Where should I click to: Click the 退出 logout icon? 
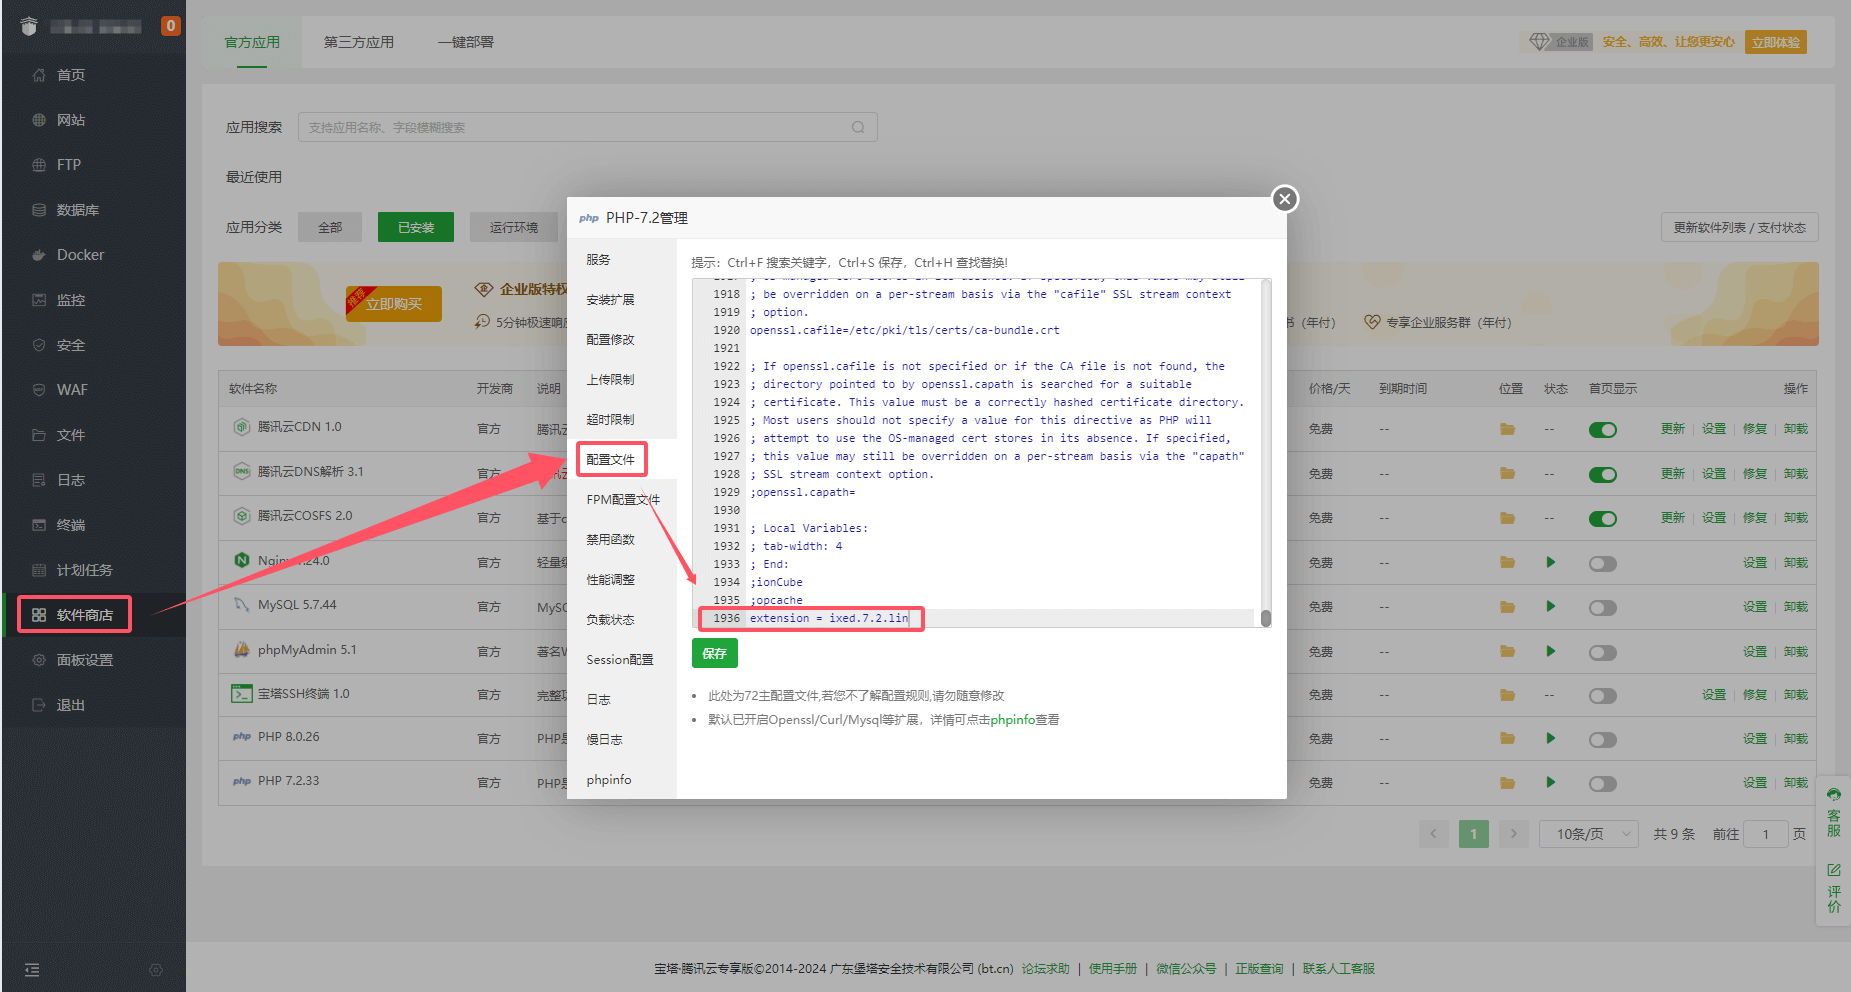(39, 705)
